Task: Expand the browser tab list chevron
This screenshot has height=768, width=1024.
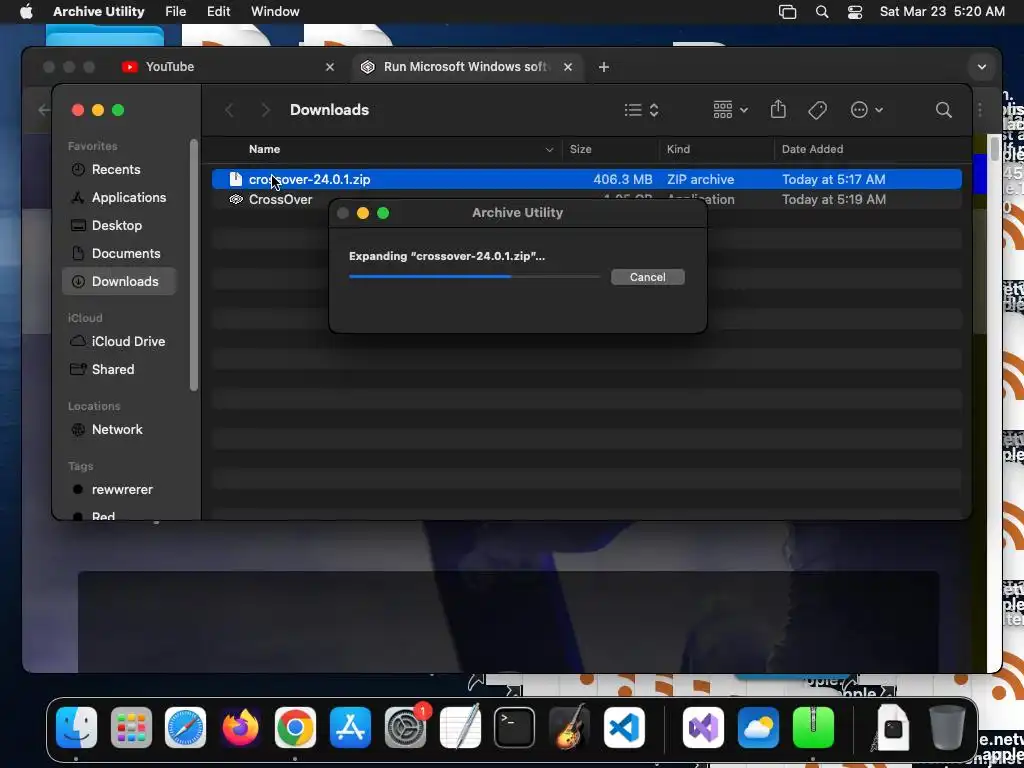Action: (x=982, y=67)
